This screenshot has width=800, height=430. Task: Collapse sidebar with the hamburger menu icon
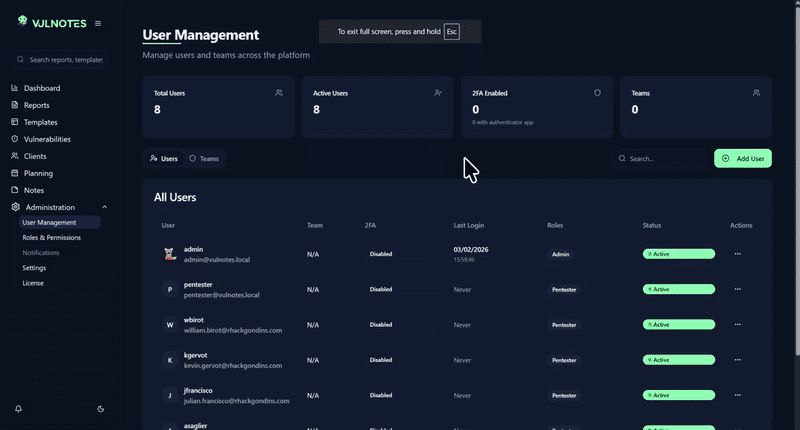click(97, 23)
